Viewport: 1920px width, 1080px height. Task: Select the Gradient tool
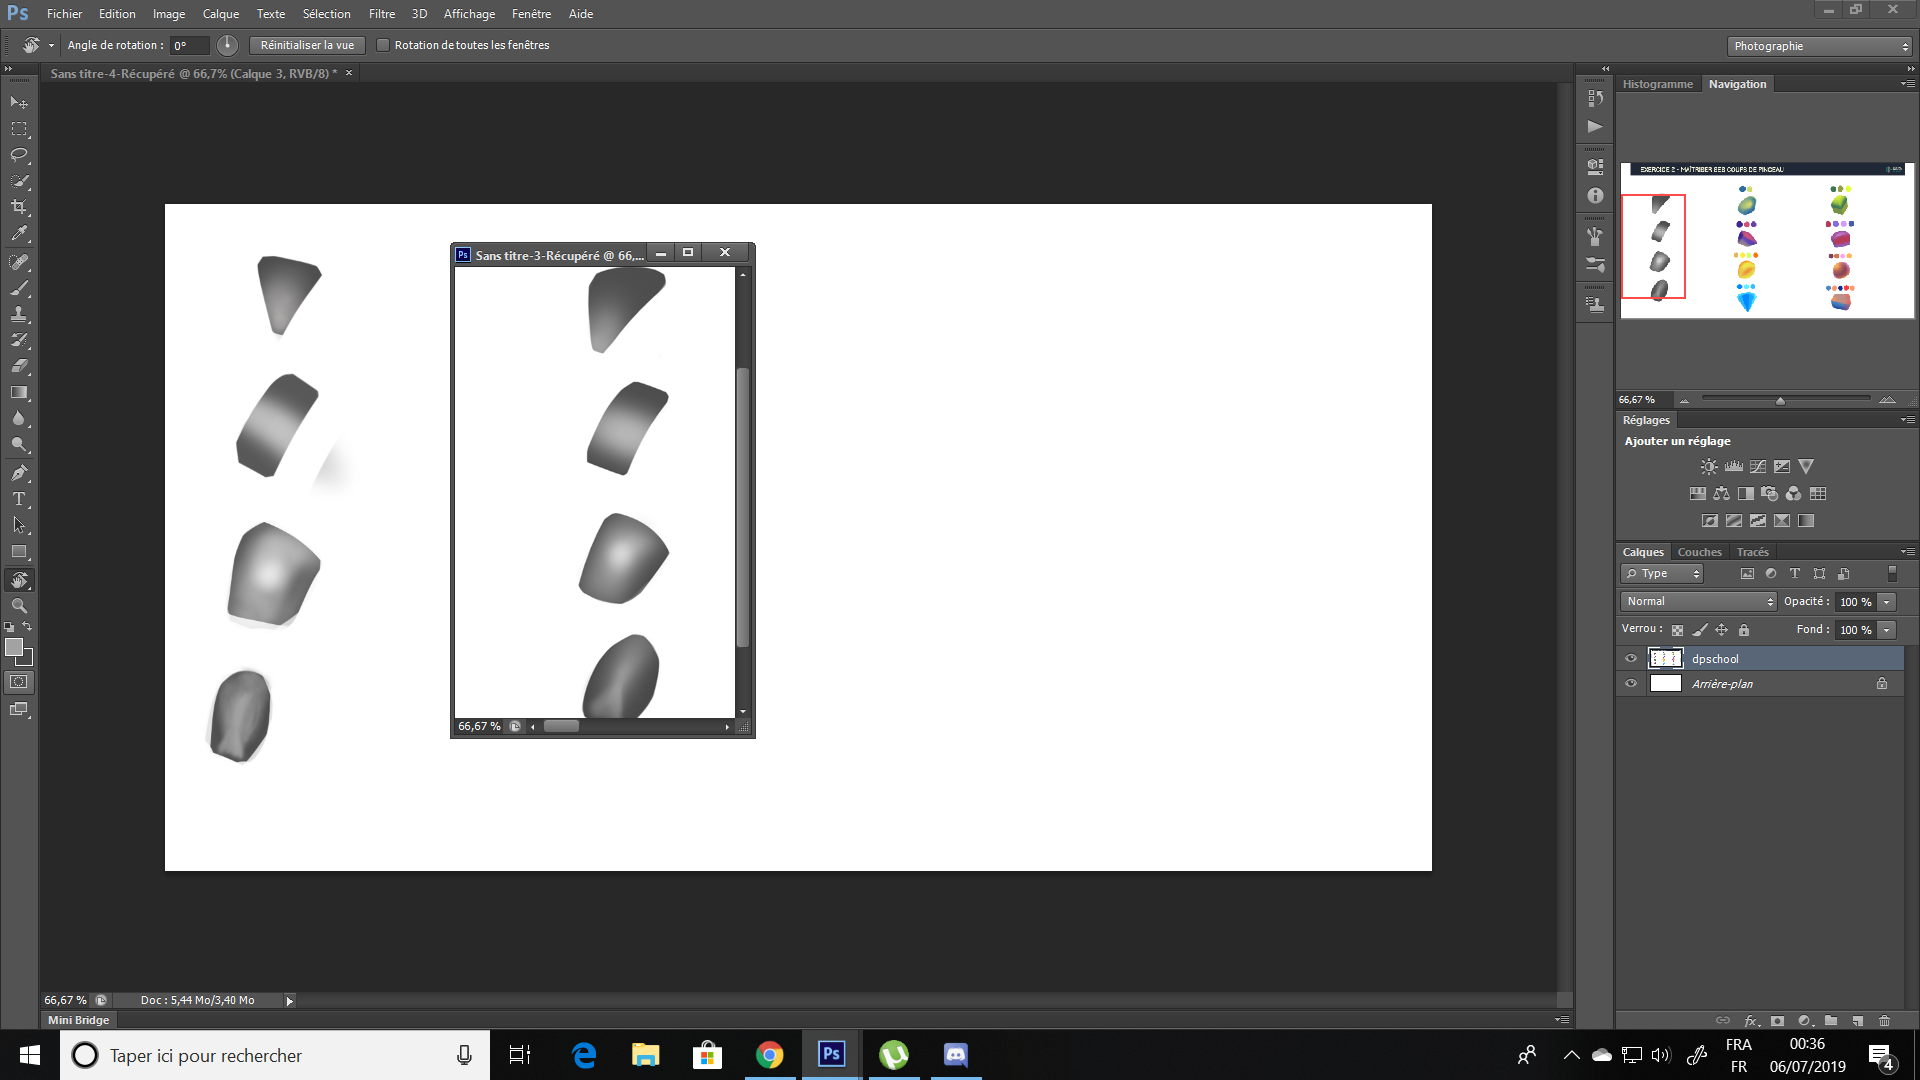[18, 392]
